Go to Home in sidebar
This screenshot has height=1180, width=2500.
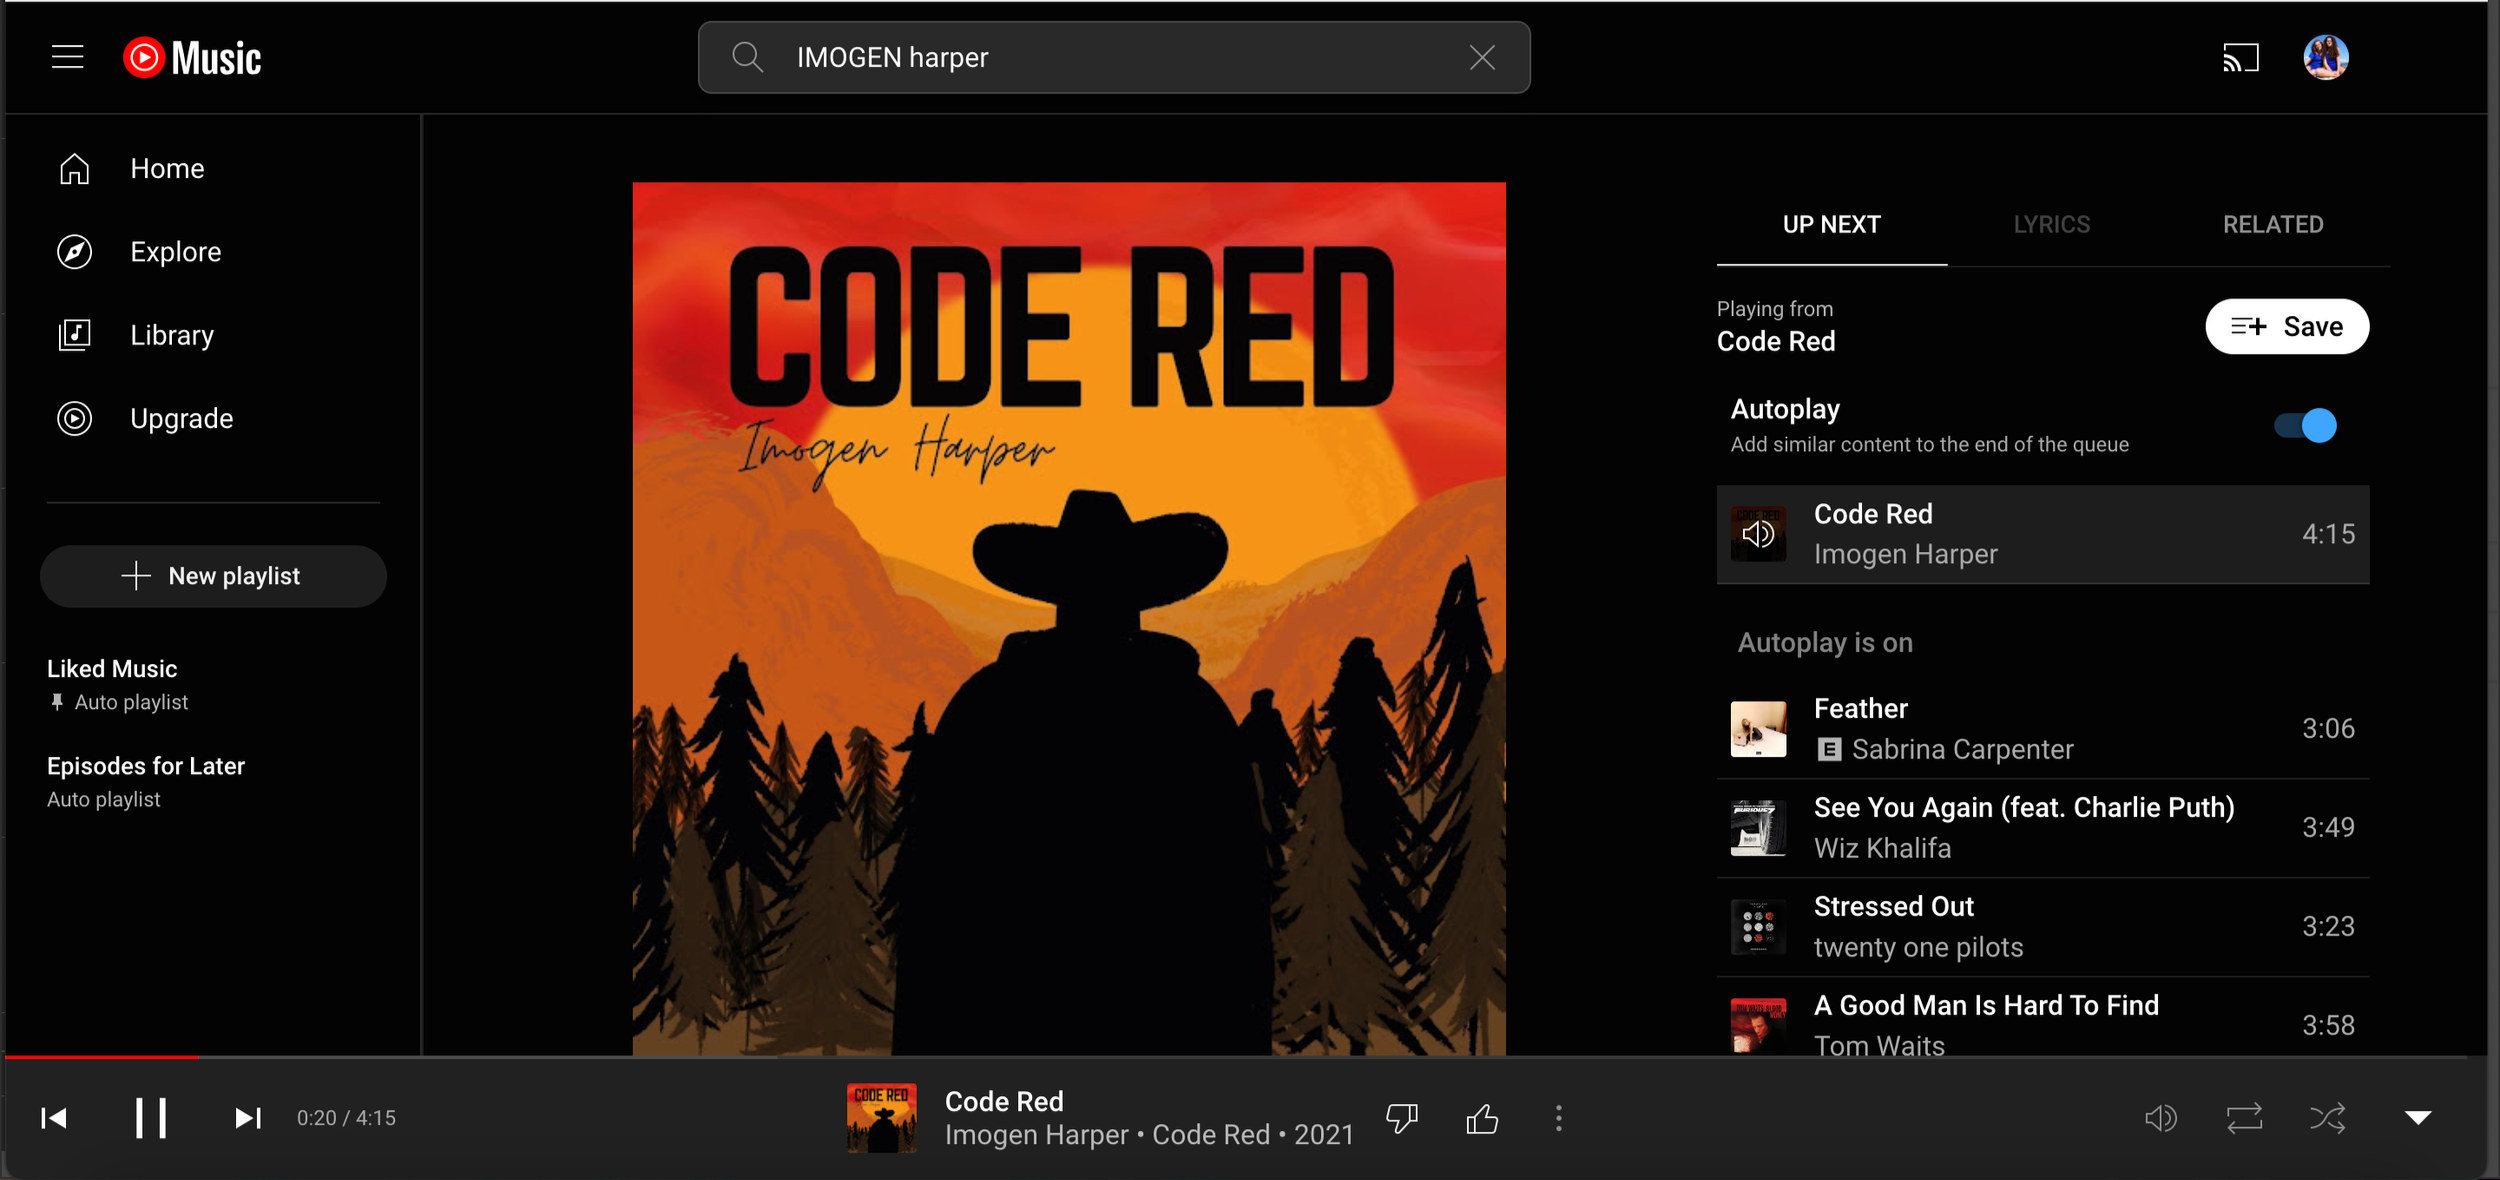(x=213, y=168)
